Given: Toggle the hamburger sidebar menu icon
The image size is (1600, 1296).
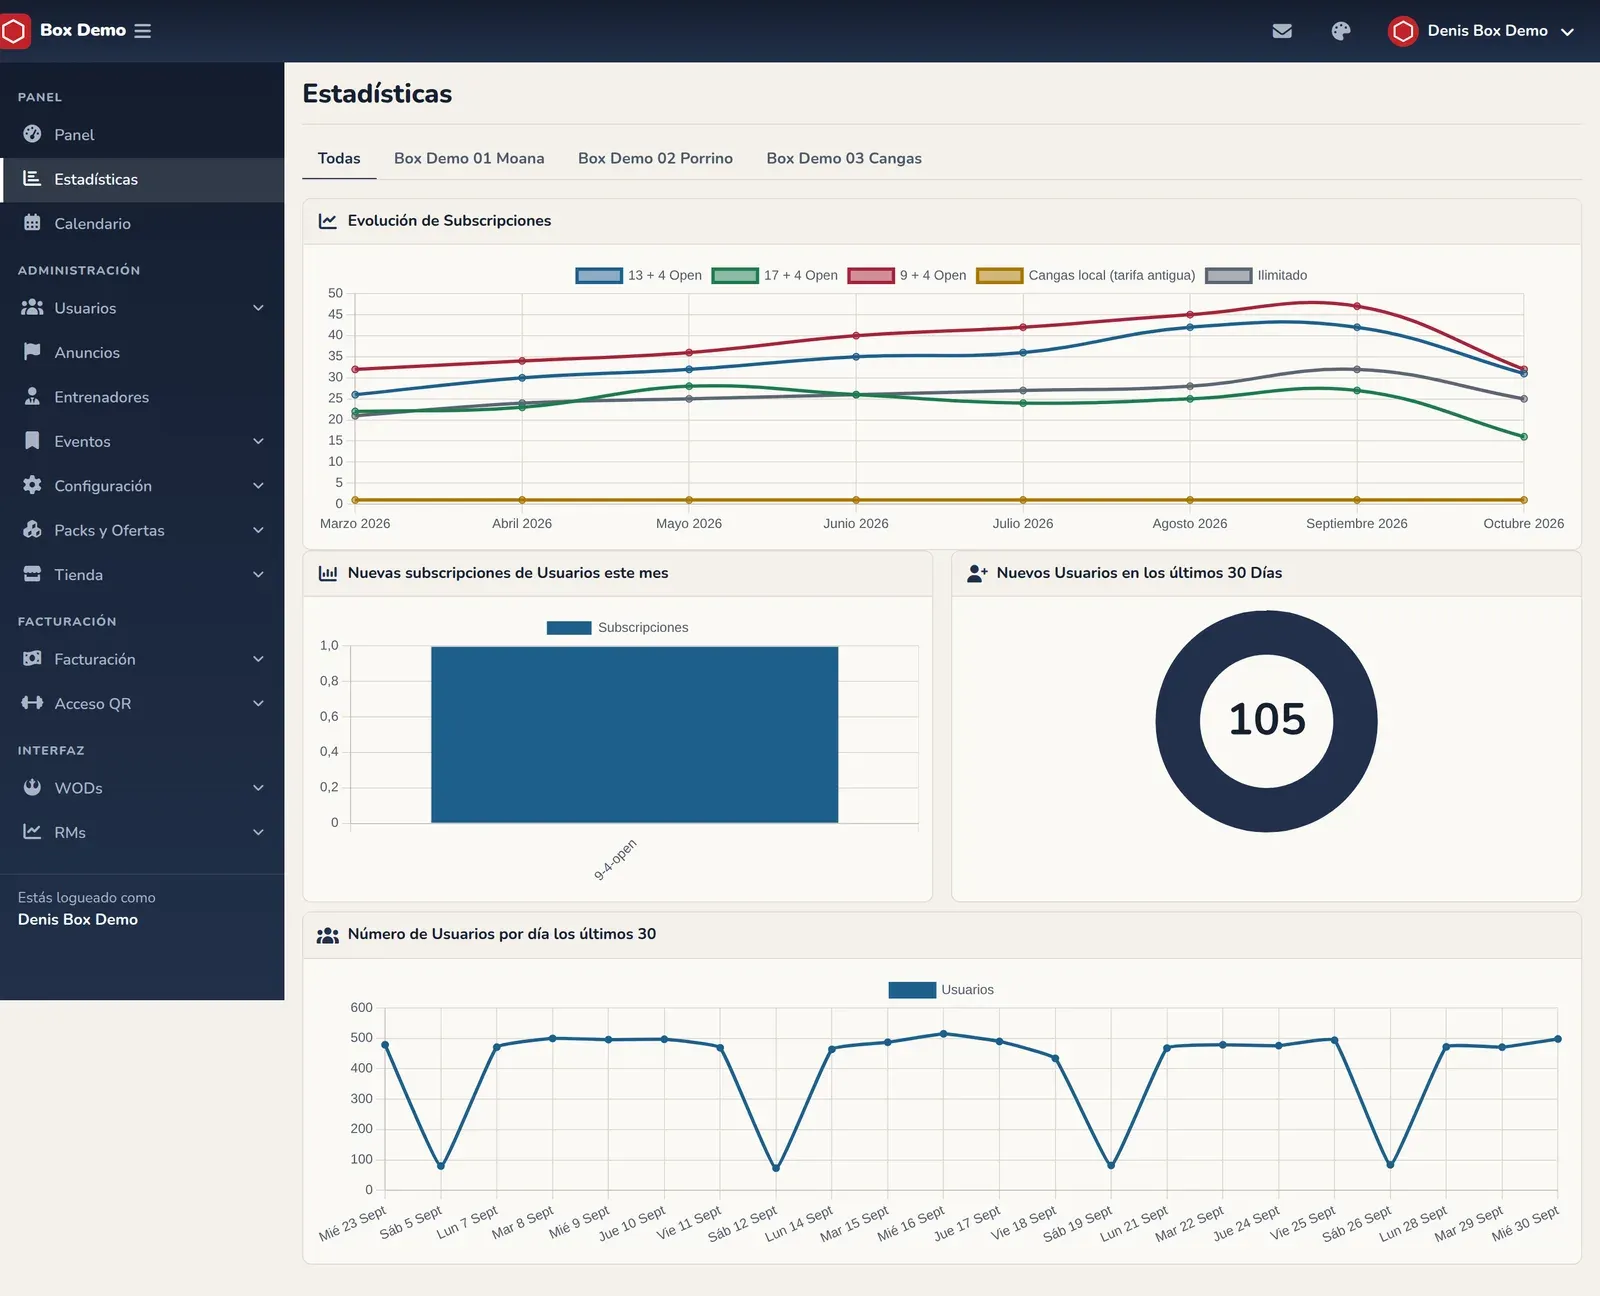Looking at the screenshot, I should [143, 31].
